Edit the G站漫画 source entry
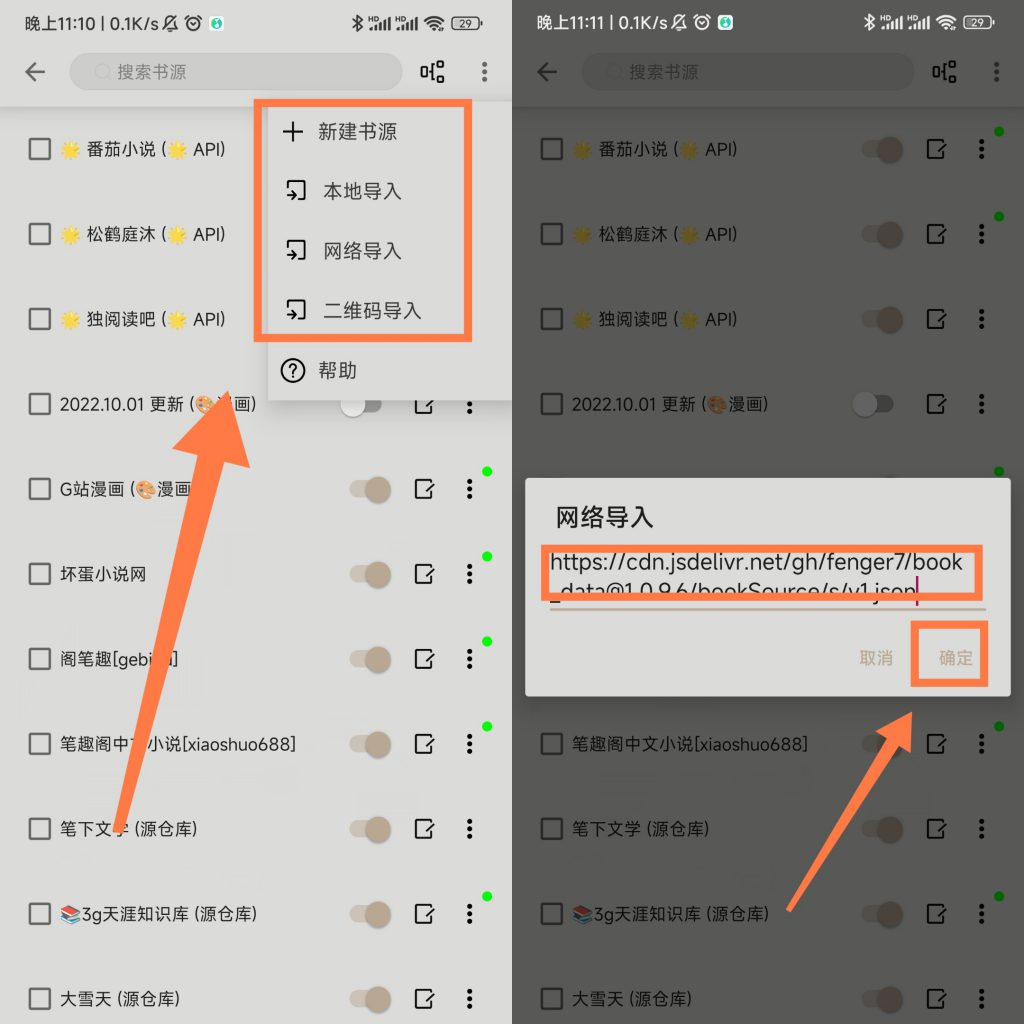The image size is (1024, 1024). click(x=424, y=489)
